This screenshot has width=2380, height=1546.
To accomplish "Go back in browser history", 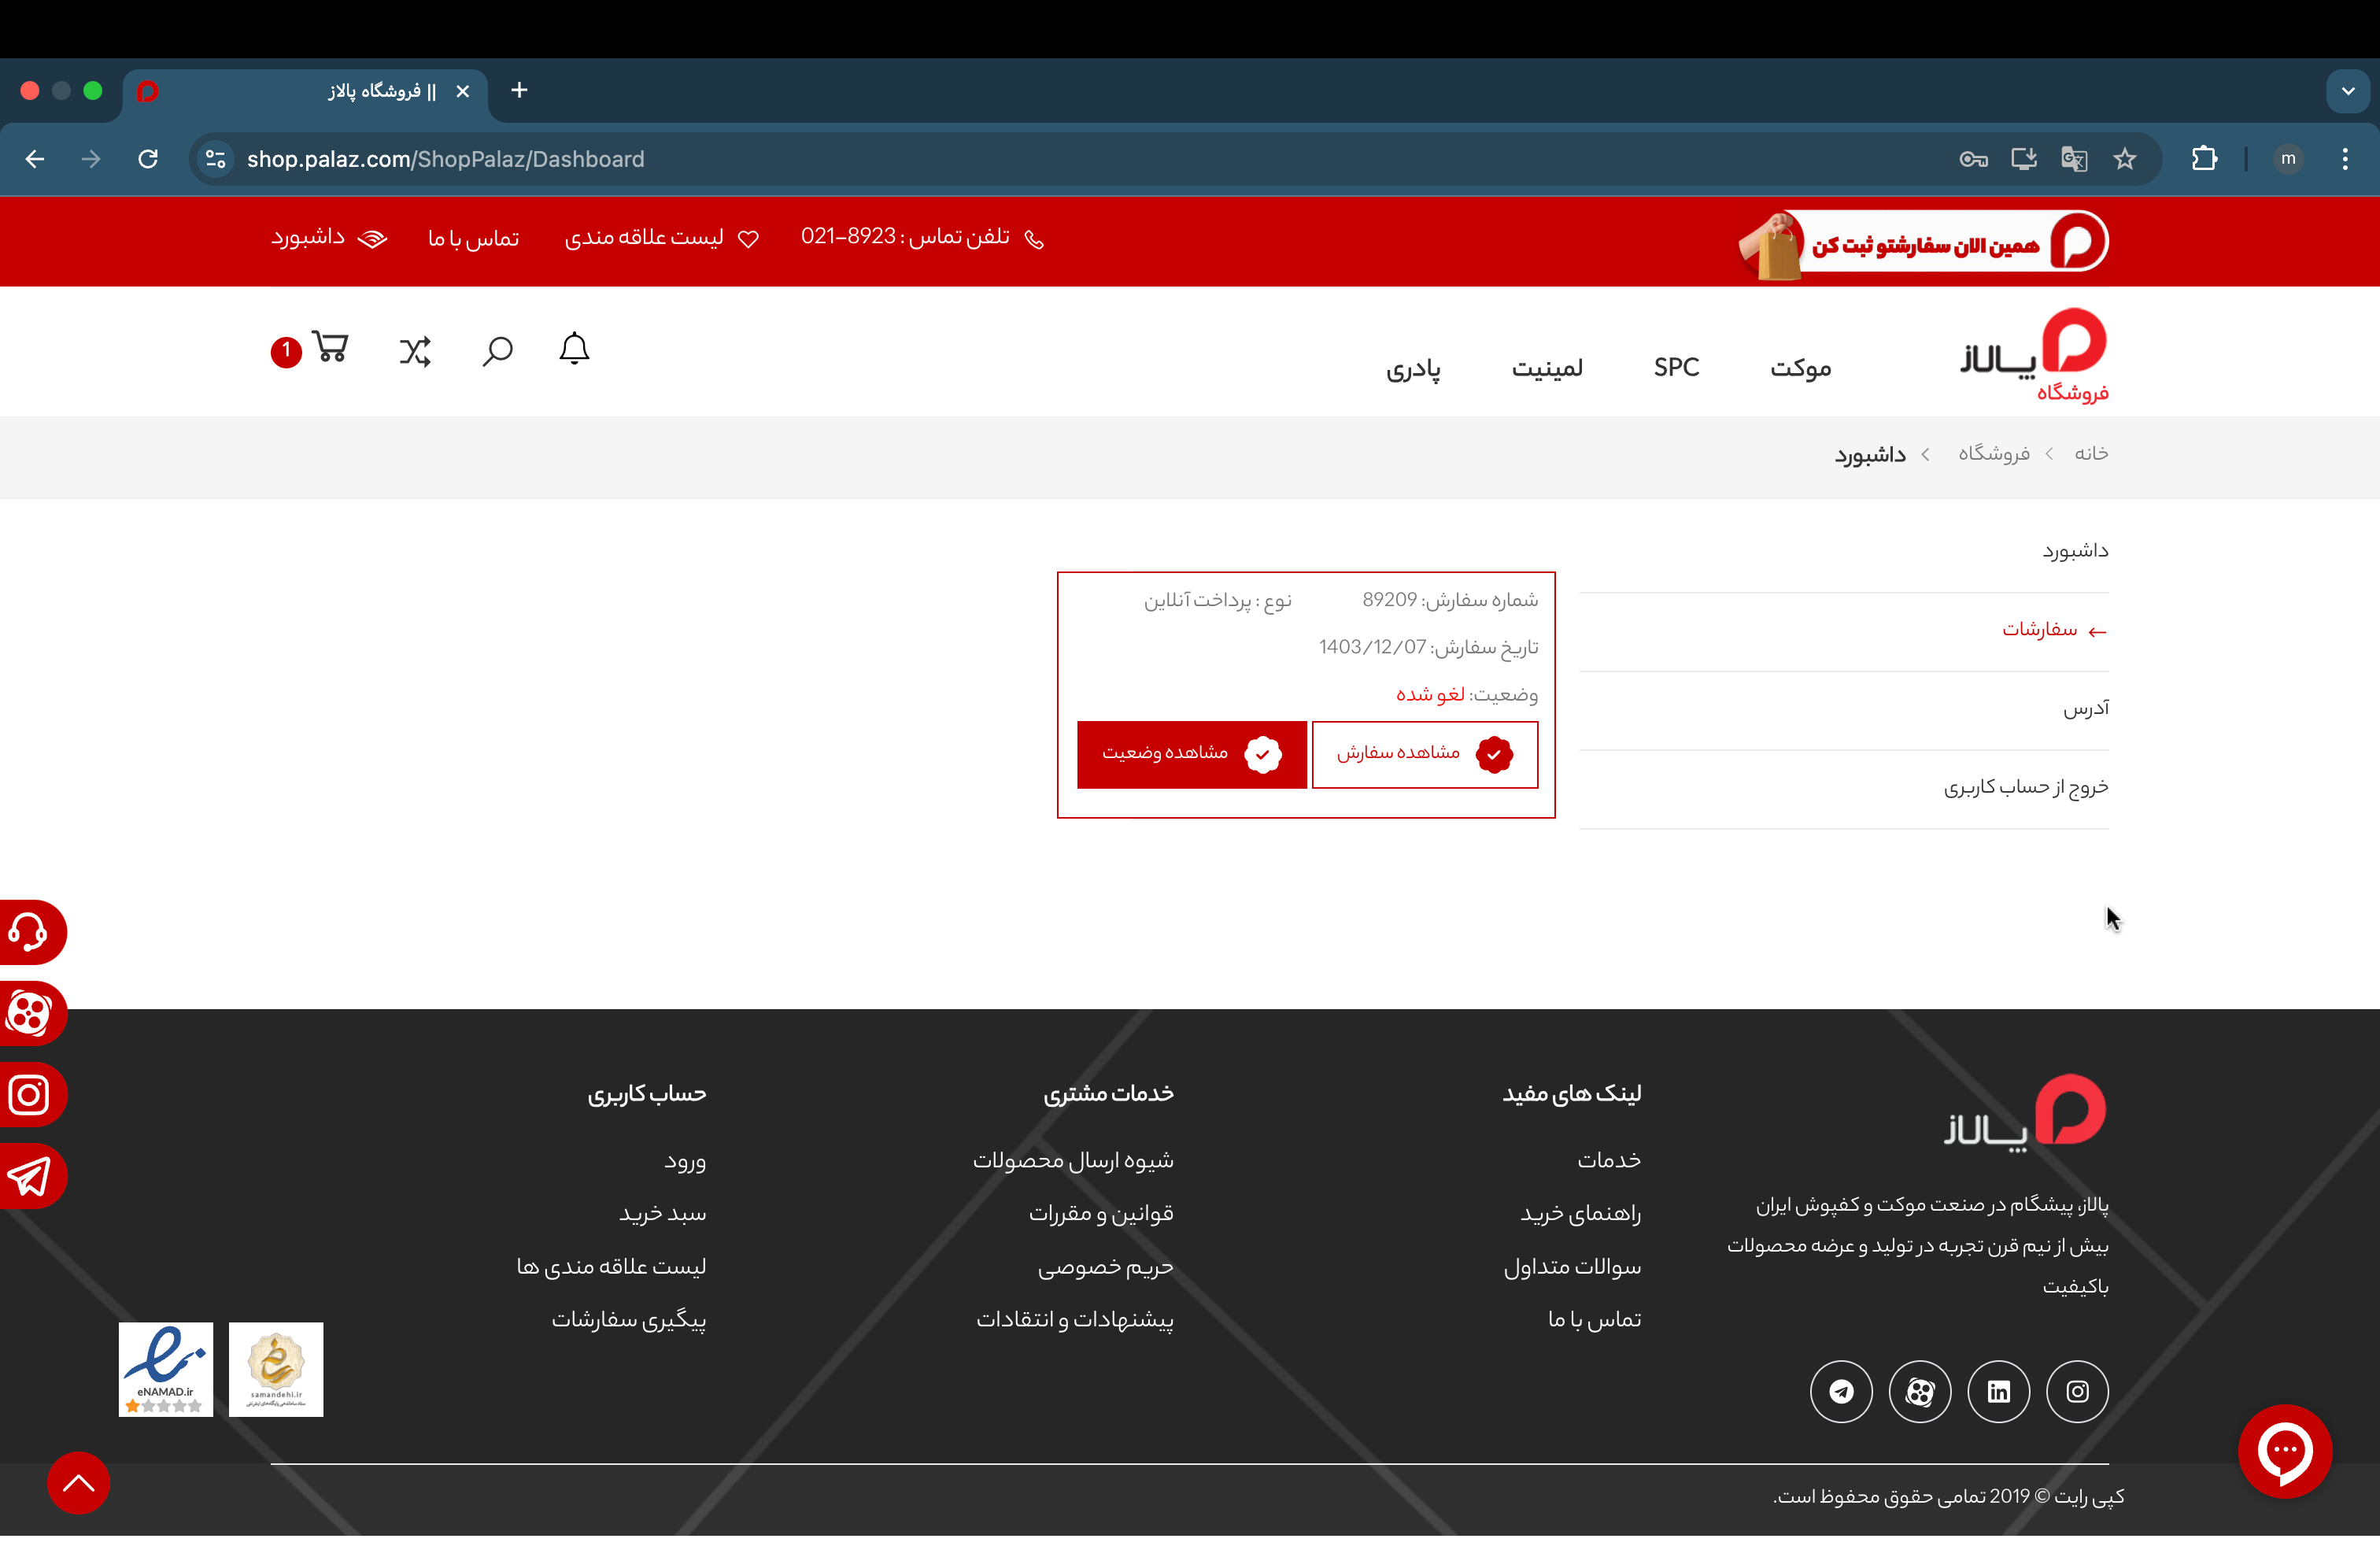I will [35, 159].
